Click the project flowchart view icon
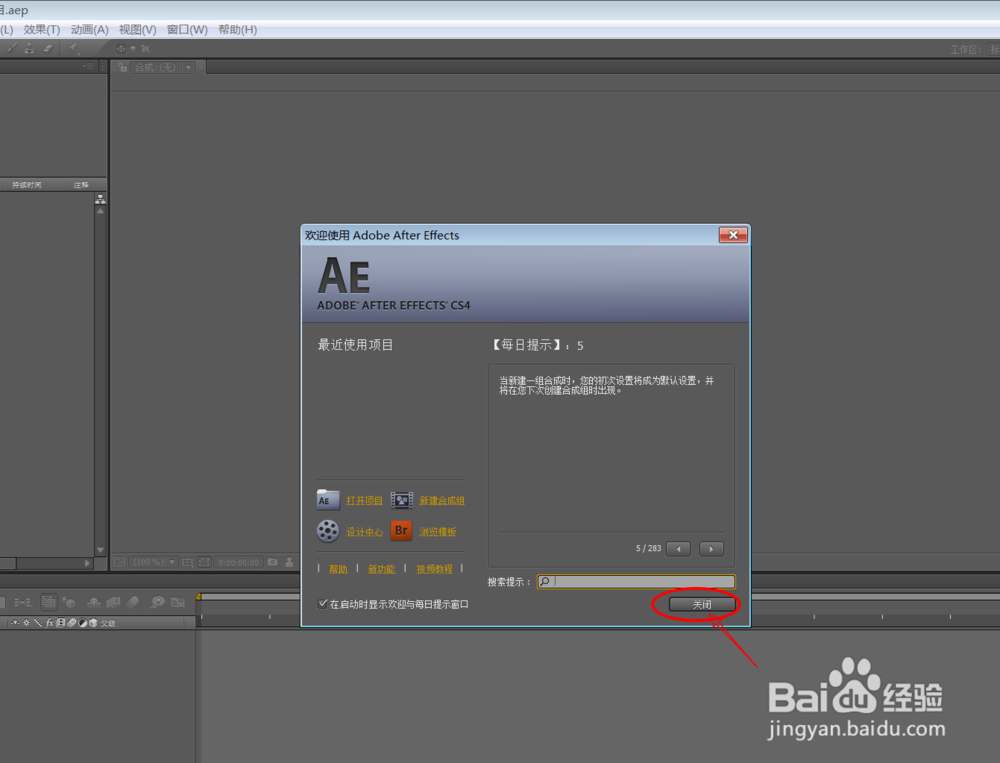This screenshot has height=763, width=1000. pos(100,200)
